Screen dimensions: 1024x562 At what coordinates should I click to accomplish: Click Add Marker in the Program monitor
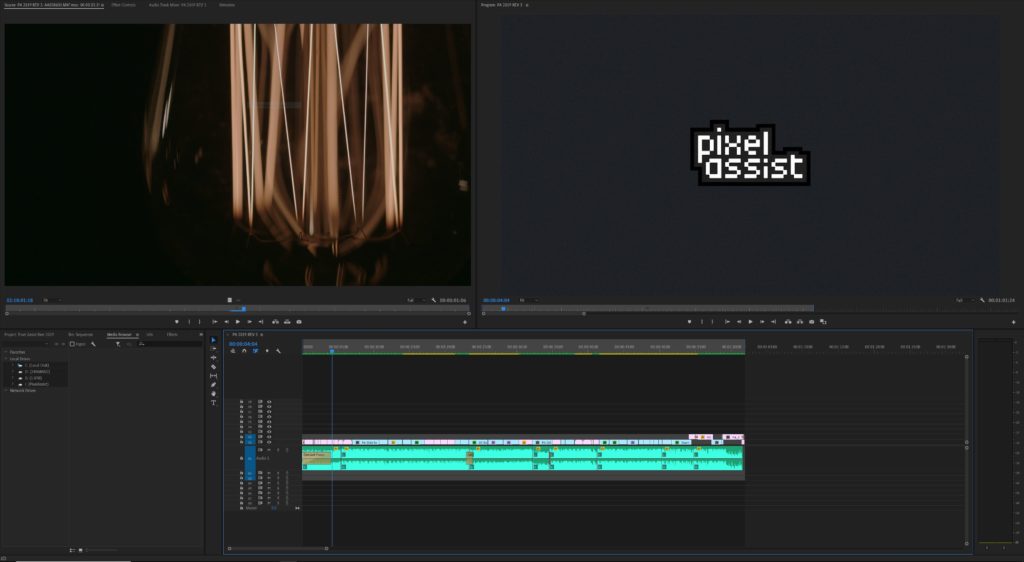(x=689, y=322)
